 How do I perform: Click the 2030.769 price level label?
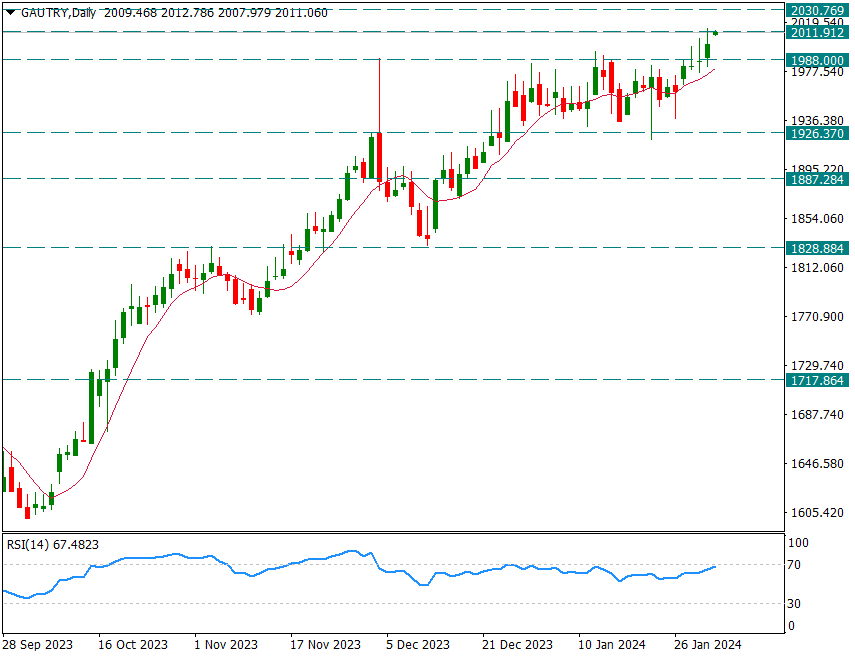(x=817, y=10)
